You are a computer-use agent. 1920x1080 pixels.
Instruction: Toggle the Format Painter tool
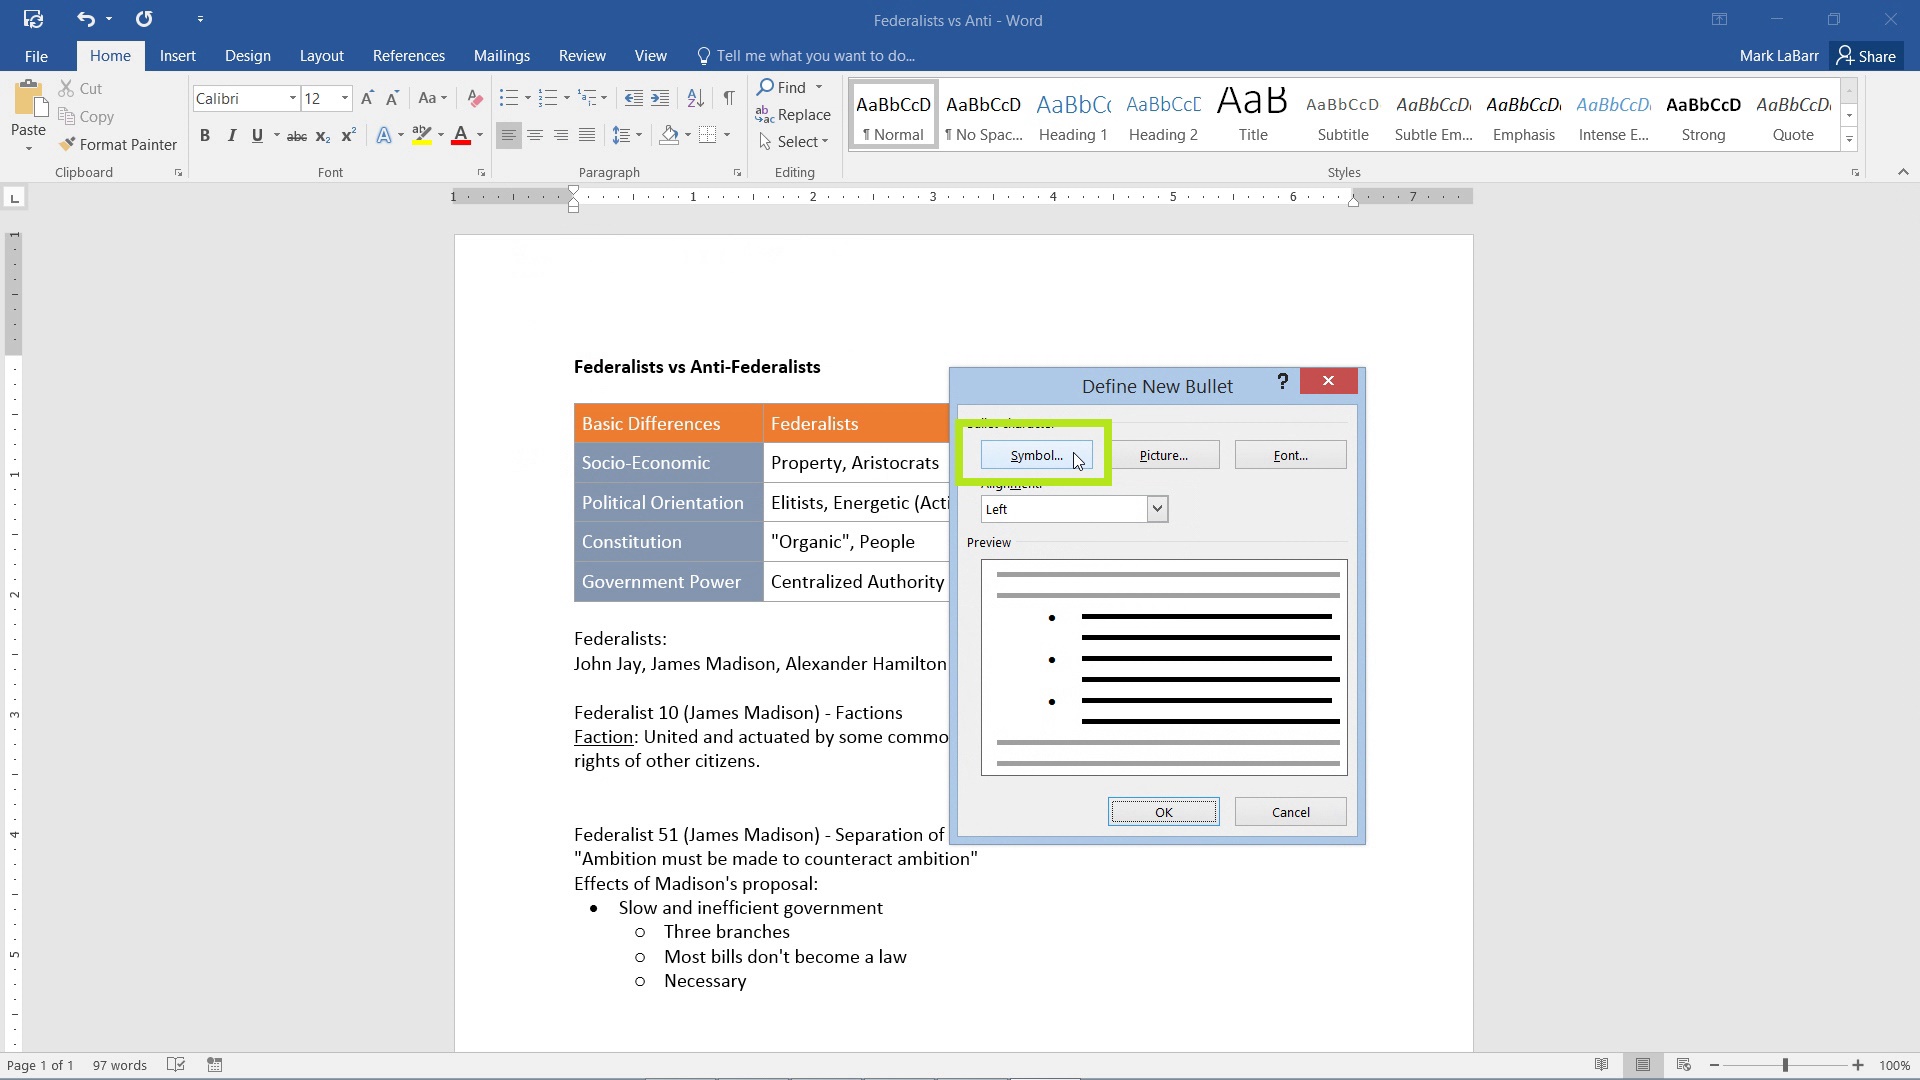pyautogui.click(x=118, y=144)
